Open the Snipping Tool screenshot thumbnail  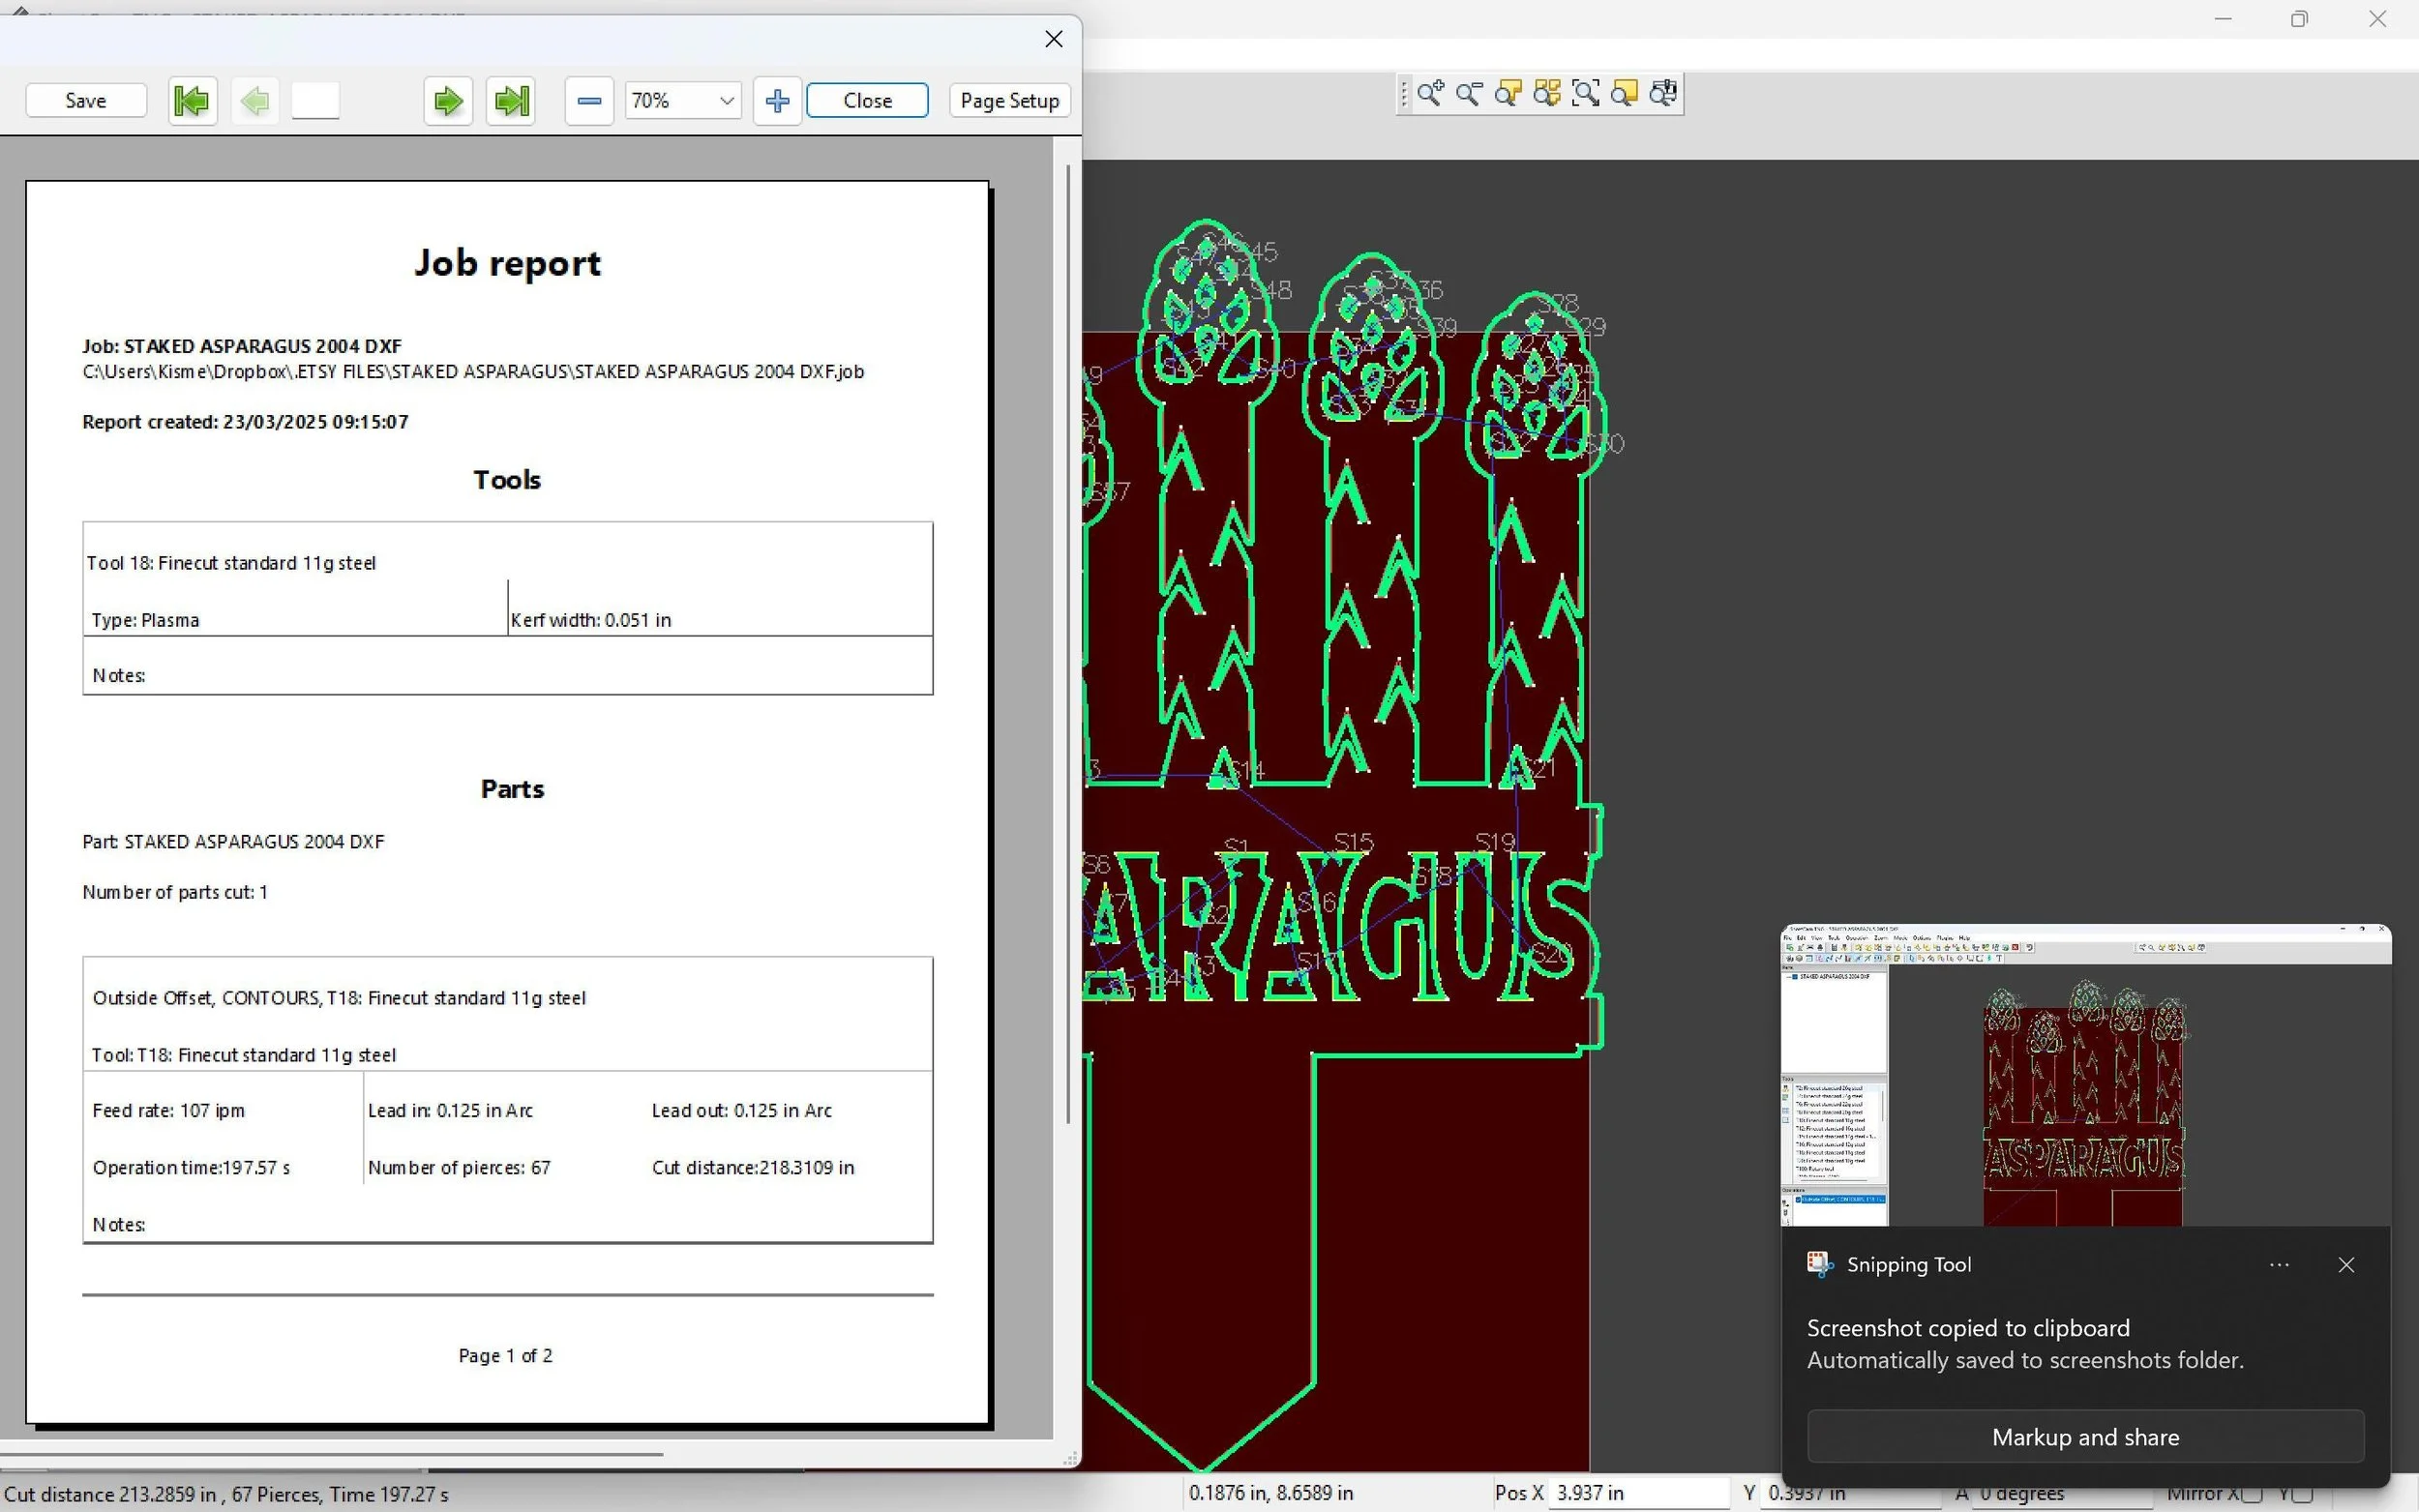coord(2085,1076)
